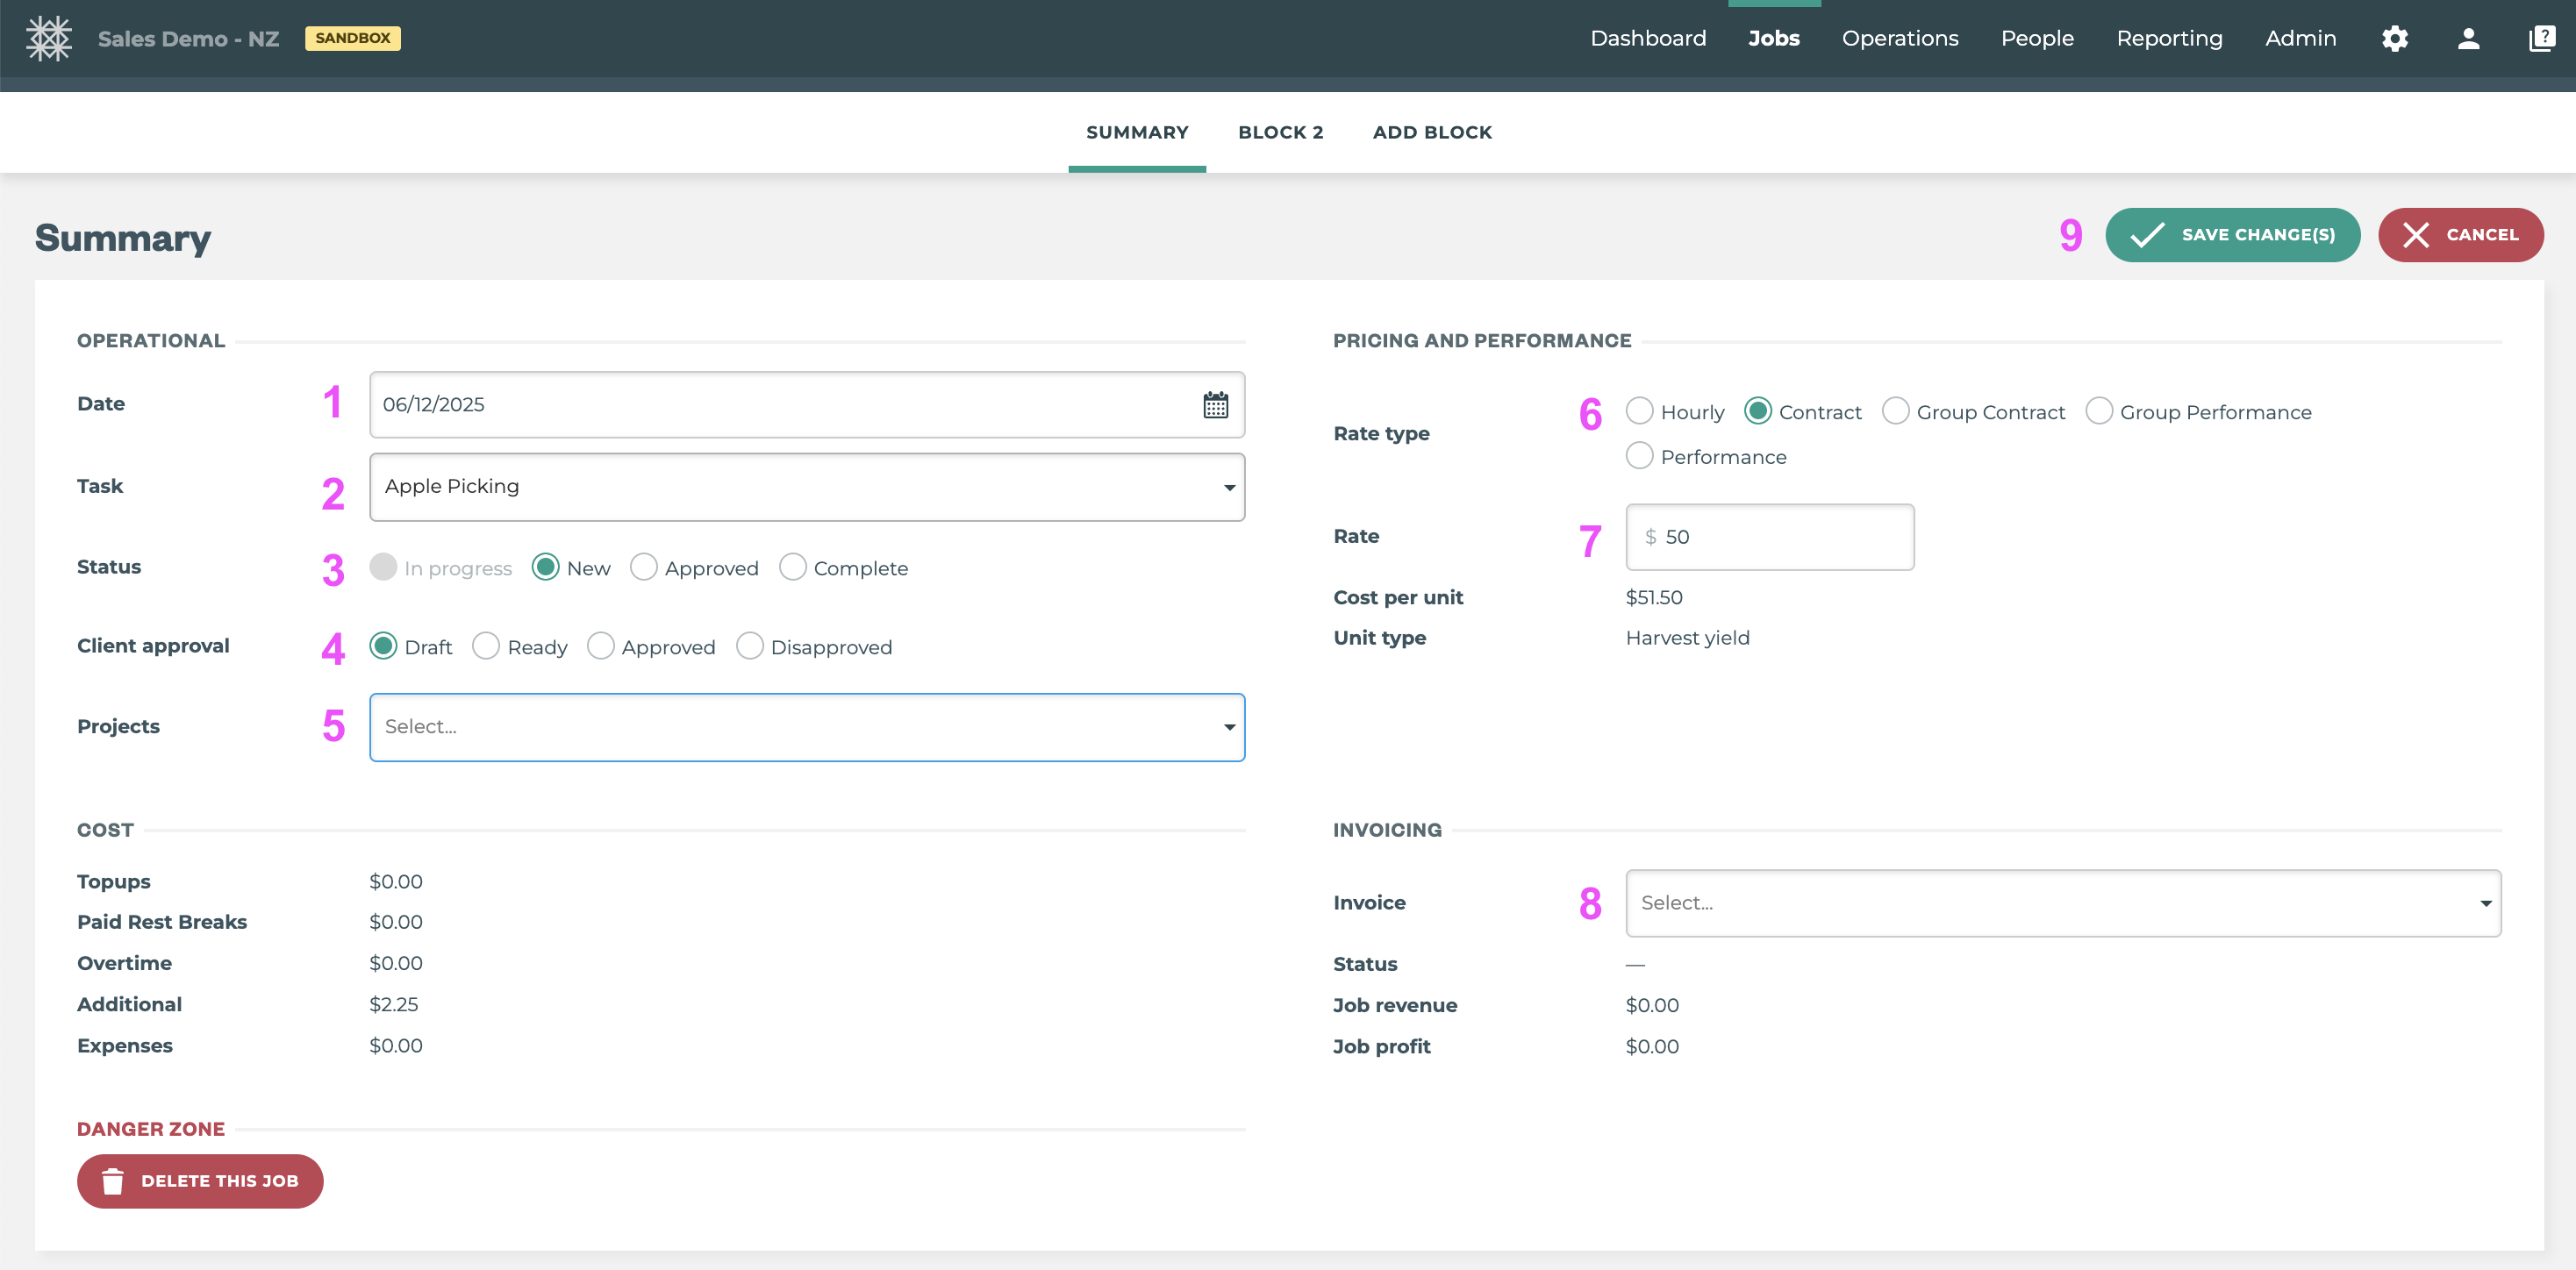
Task: Set status to Approved
Action: [x=644, y=568]
